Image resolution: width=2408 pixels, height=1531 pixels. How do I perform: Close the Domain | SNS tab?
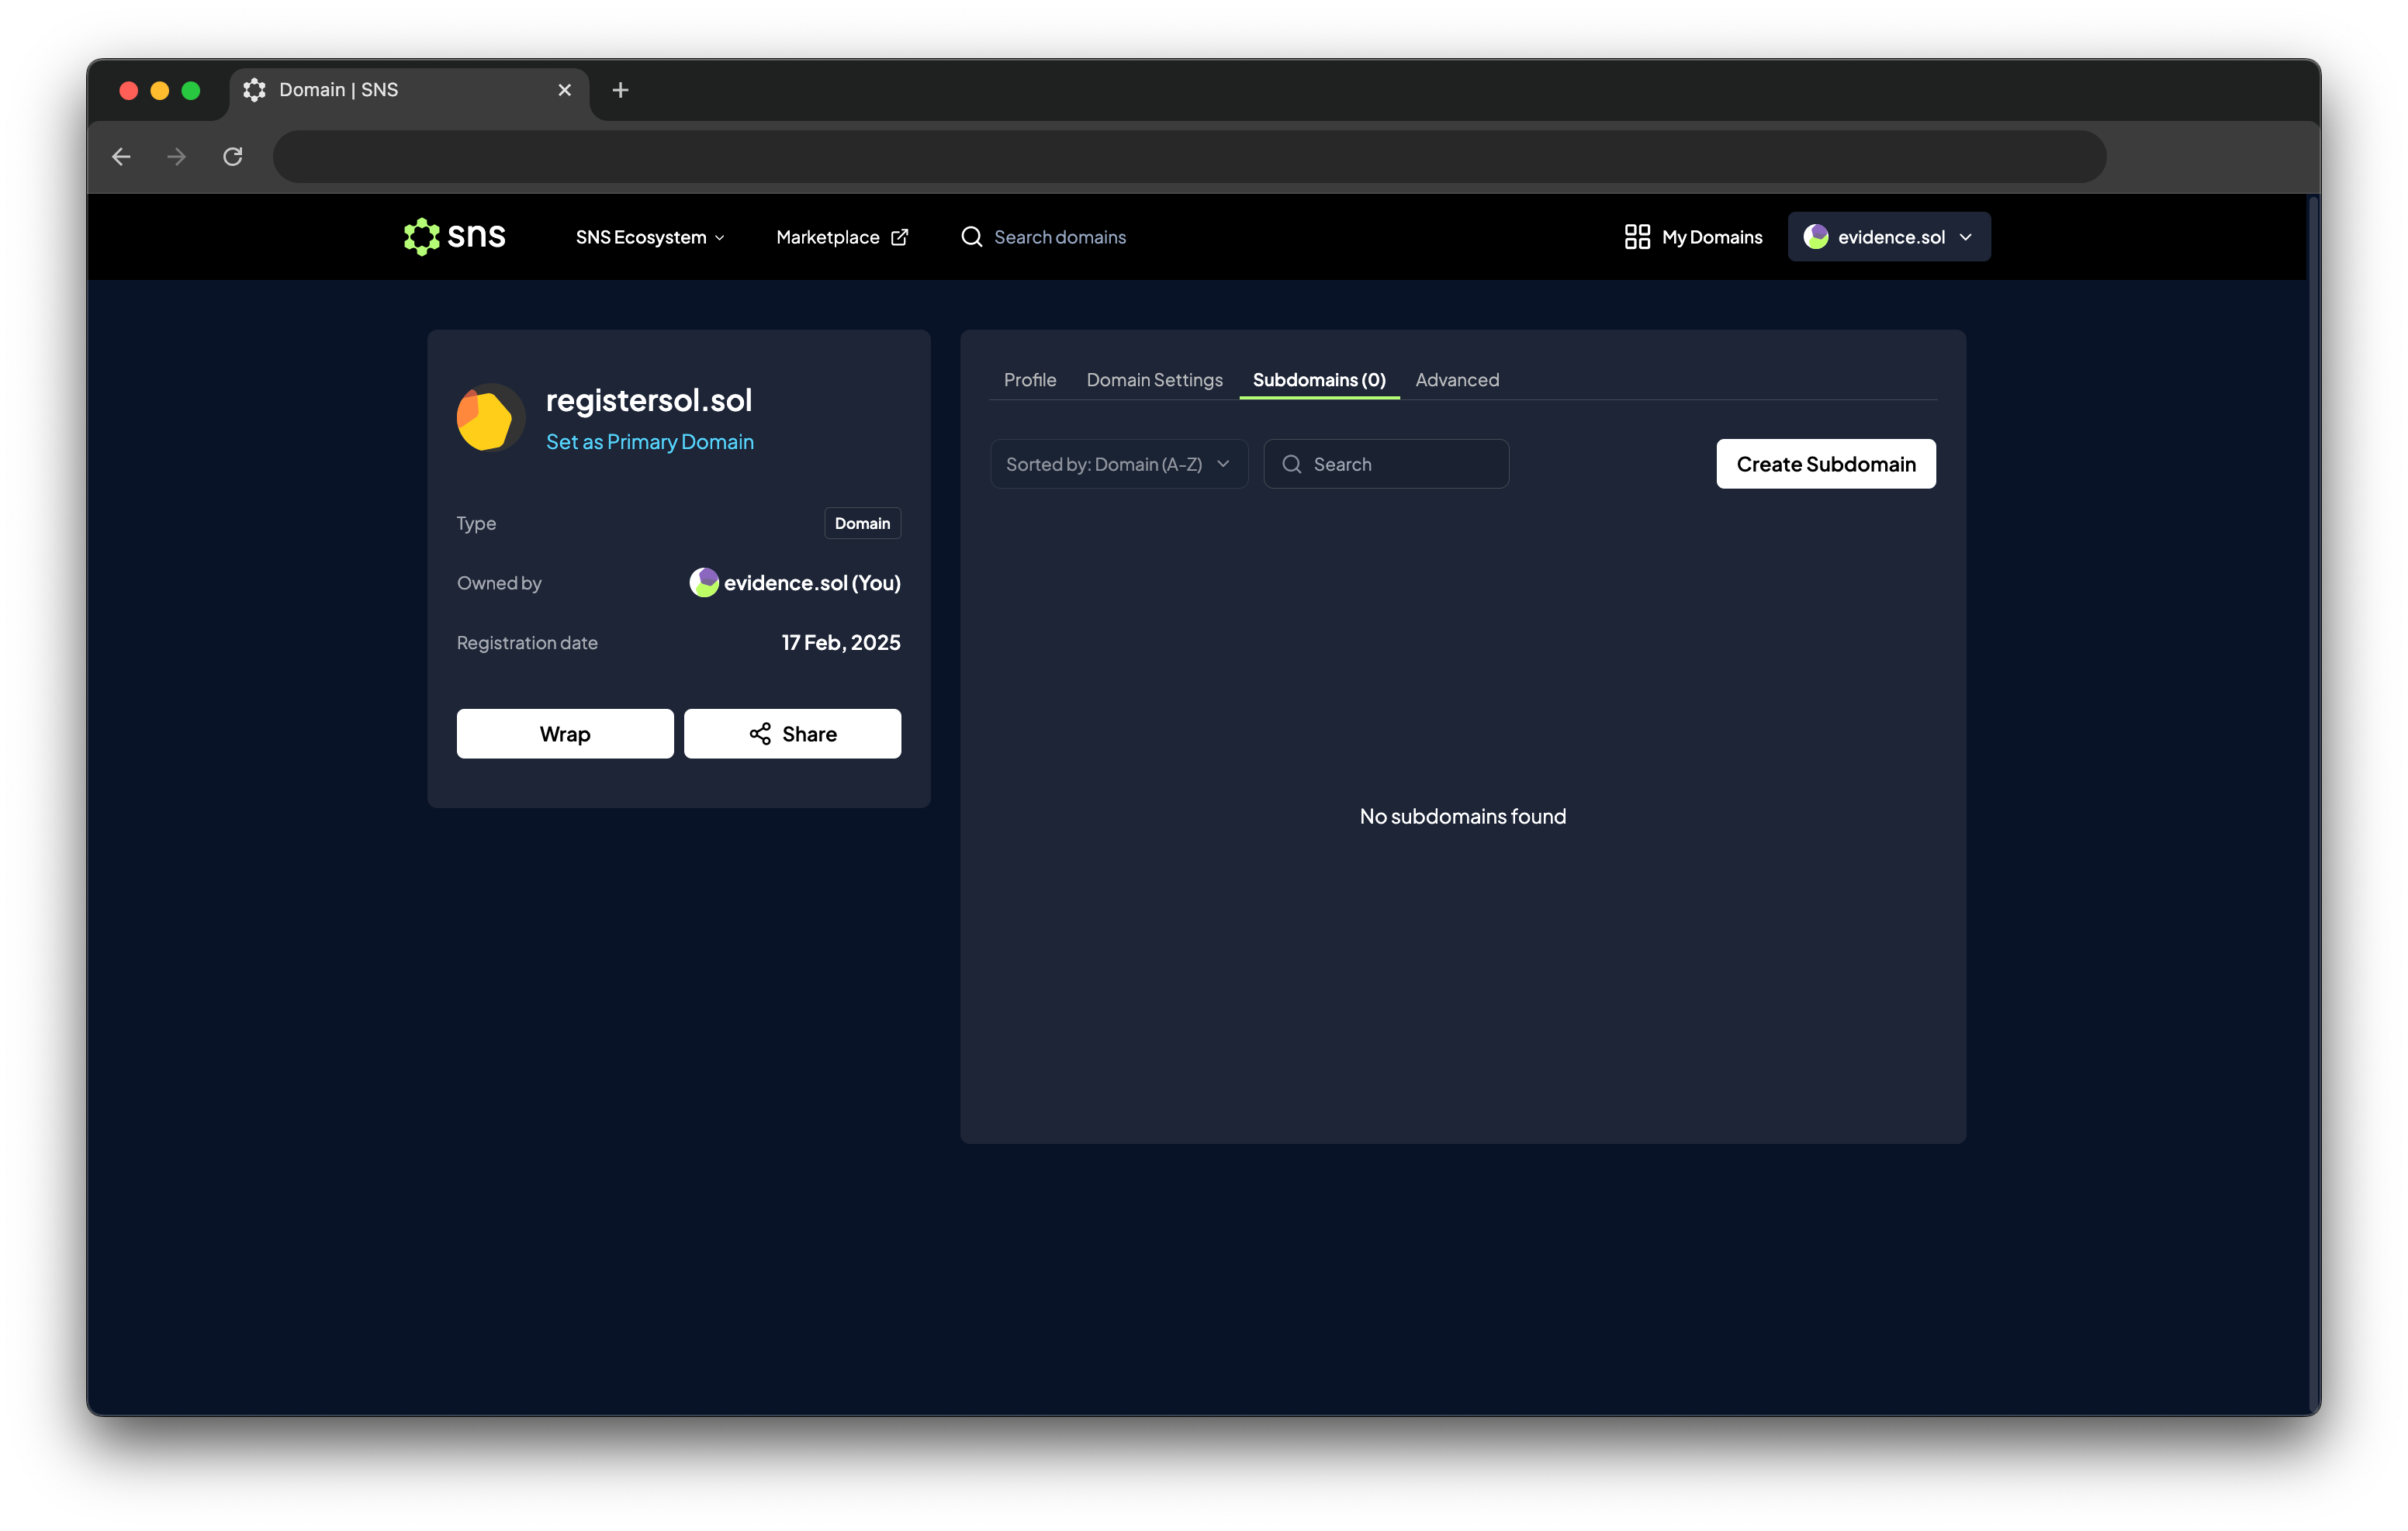[x=564, y=90]
